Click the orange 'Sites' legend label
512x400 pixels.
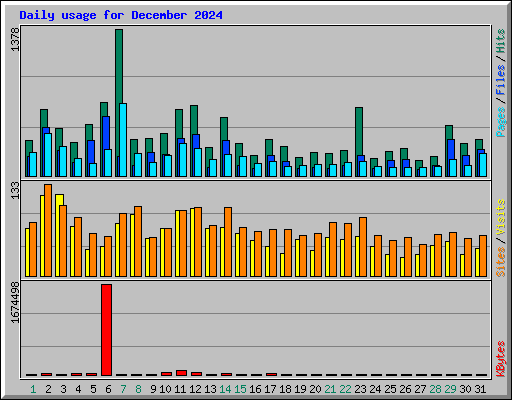pos(500,262)
